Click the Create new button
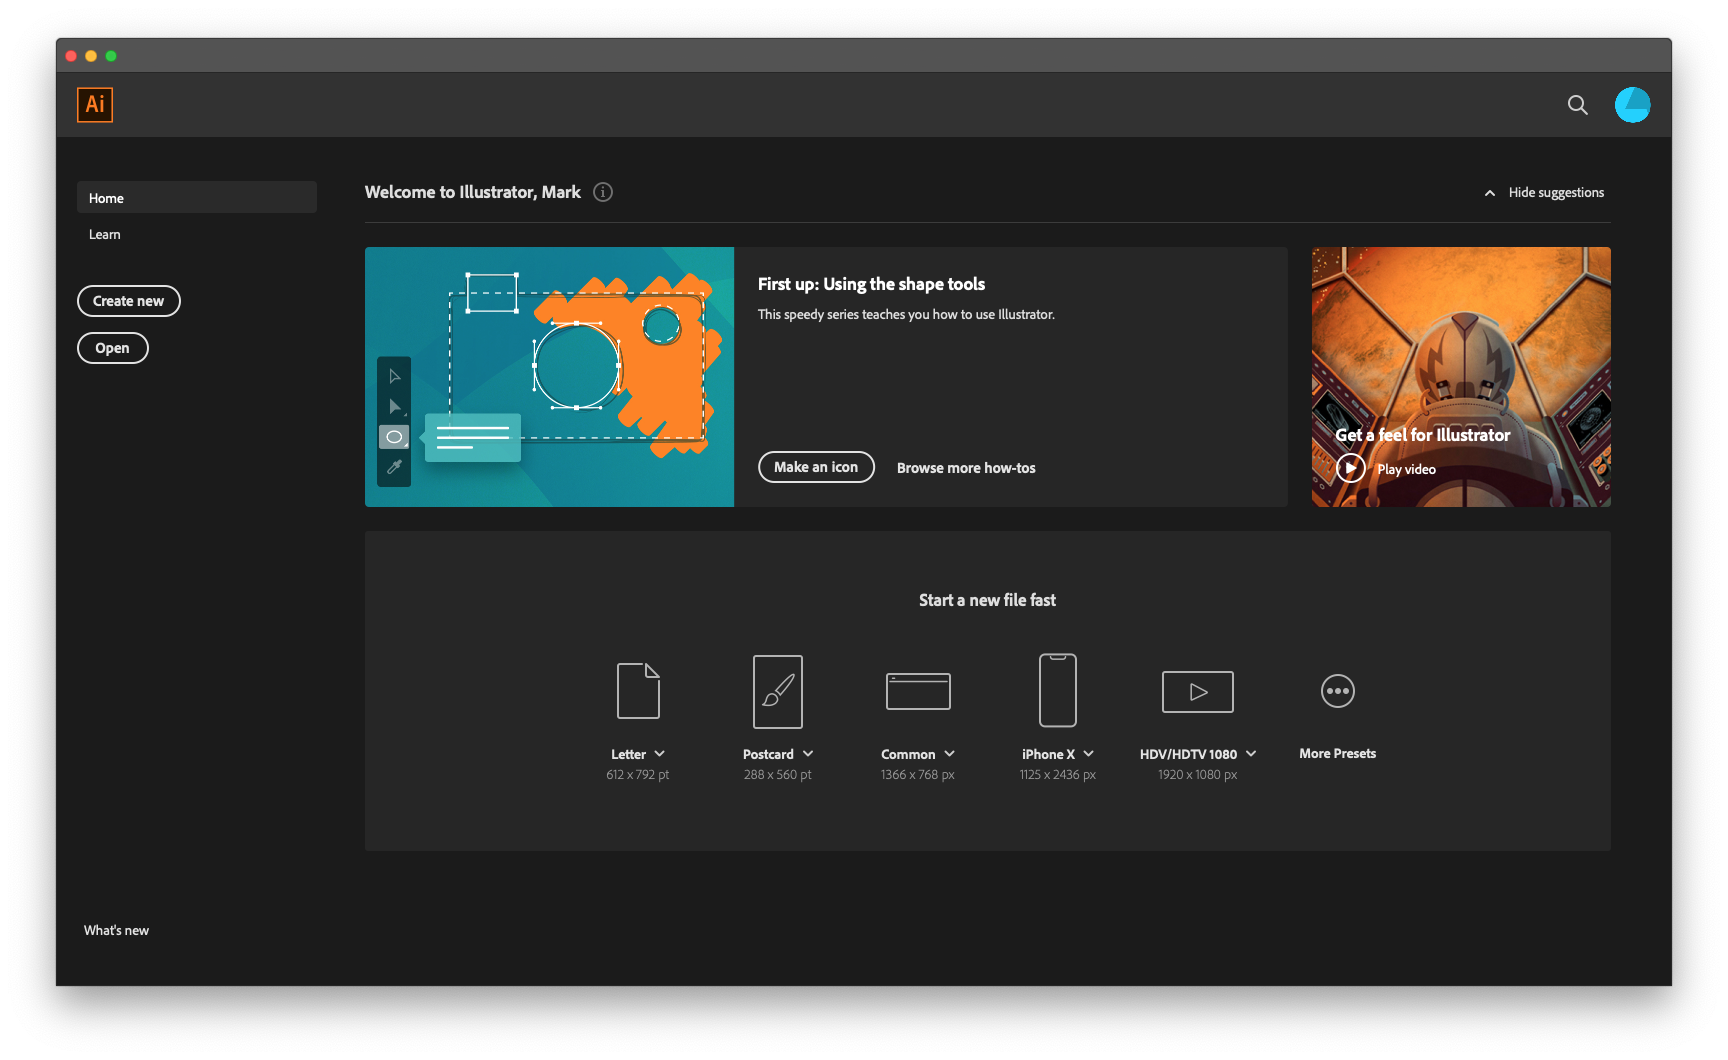 pyautogui.click(x=129, y=301)
